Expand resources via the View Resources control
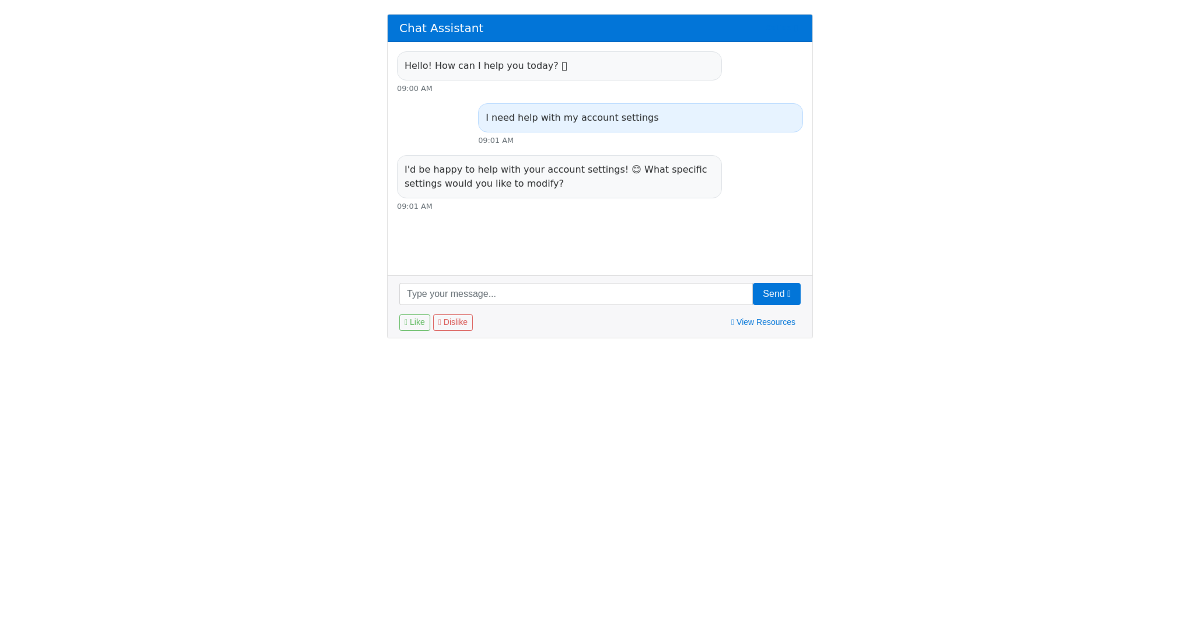The height and width of the screenshot is (630, 1200). [765, 322]
